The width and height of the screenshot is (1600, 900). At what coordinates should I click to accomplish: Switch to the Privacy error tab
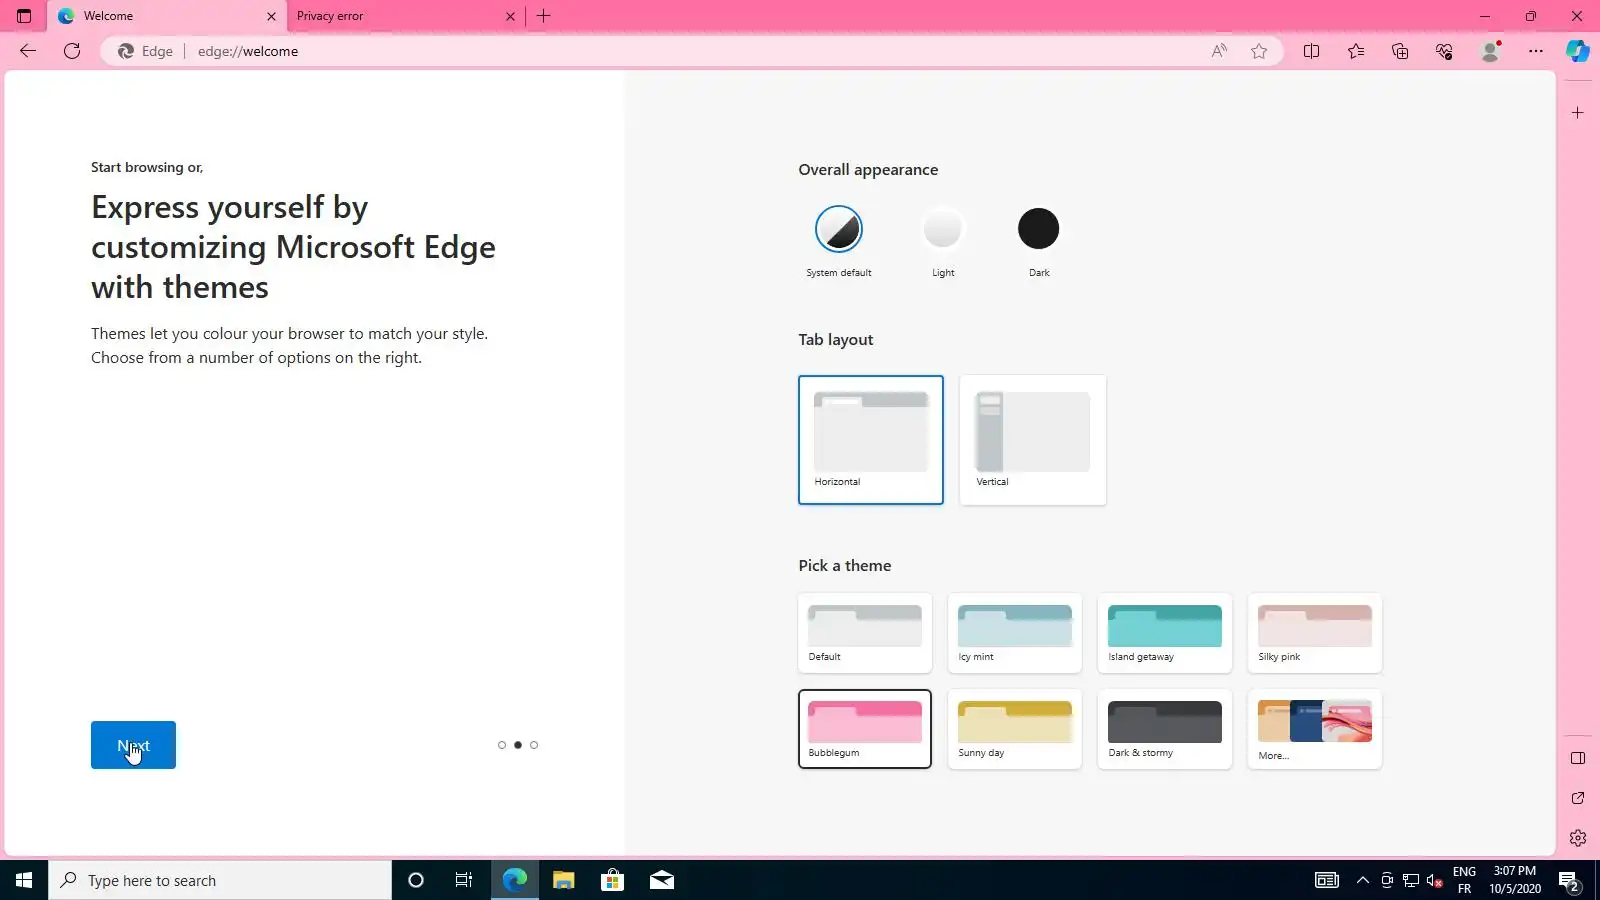406,16
